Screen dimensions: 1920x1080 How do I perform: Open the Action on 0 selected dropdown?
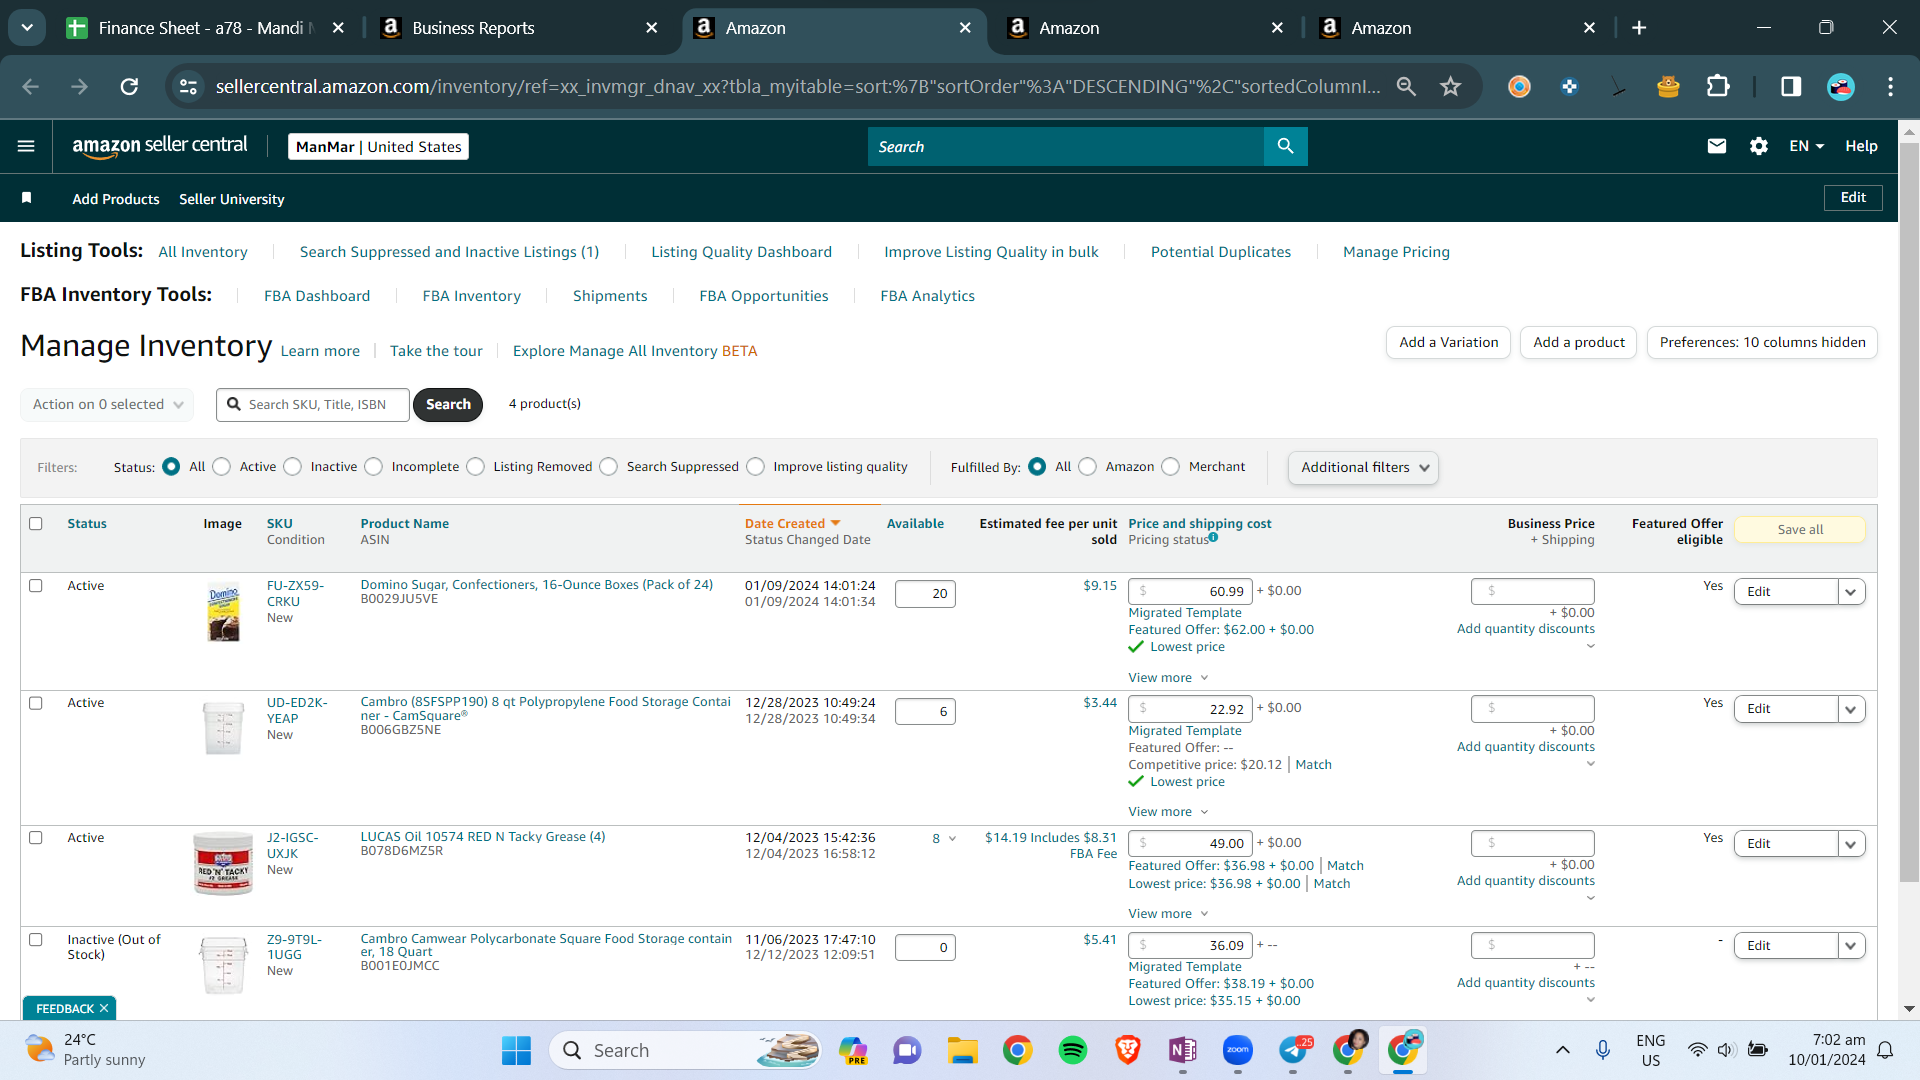point(108,404)
